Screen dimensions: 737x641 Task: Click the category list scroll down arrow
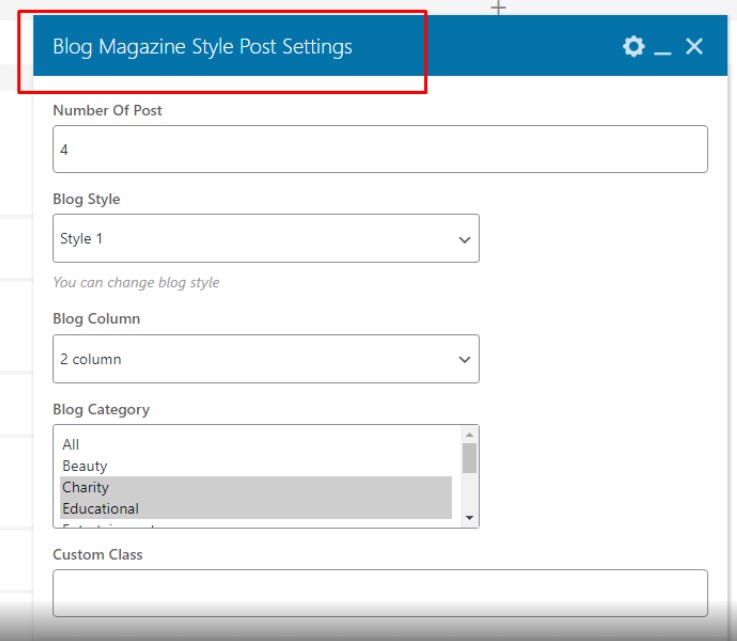pos(469,517)
